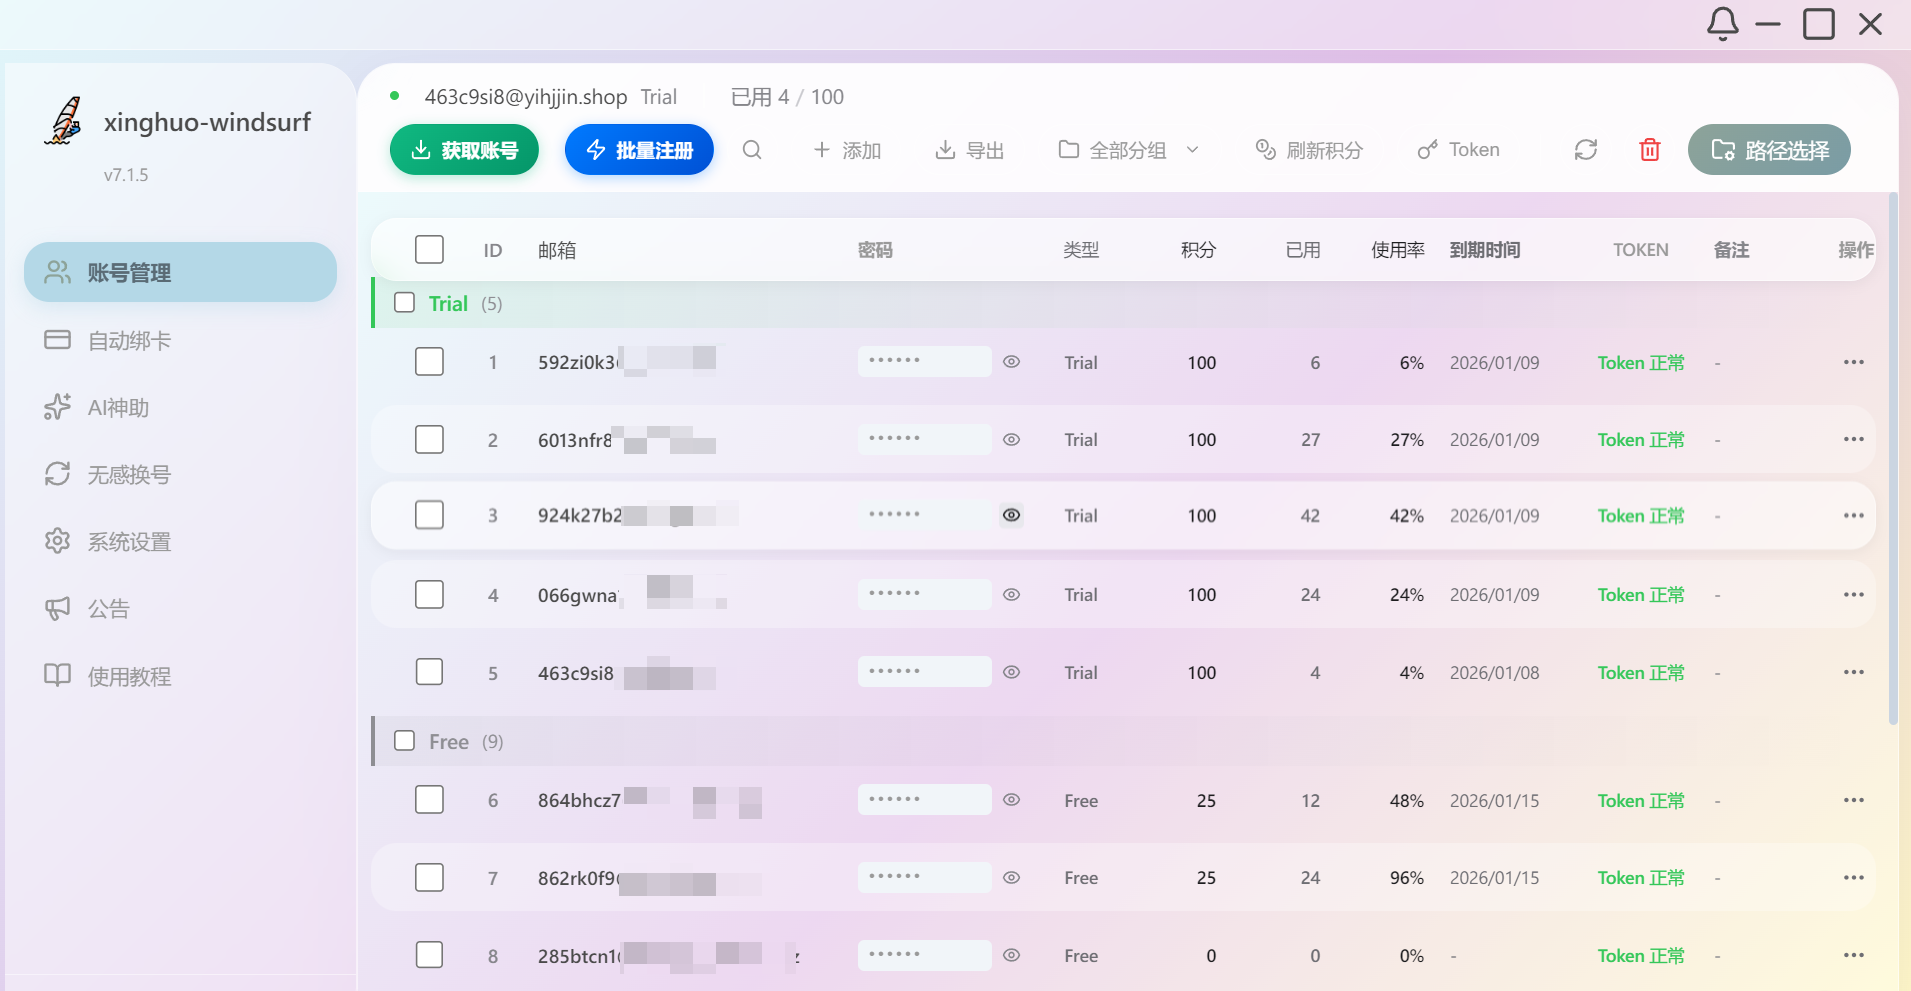1911x991 pixels.
Task: Click the notification bell icon
Action: [1722, 24]
